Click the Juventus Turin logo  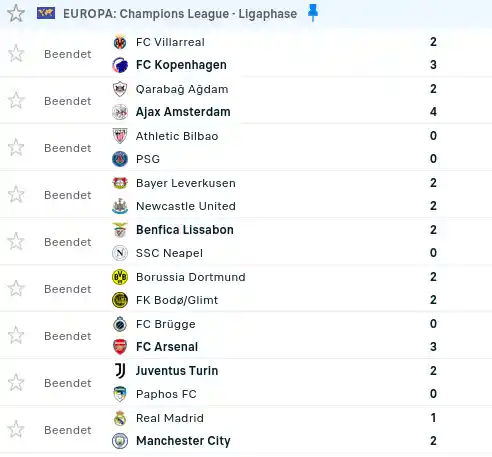pos(120,371)
